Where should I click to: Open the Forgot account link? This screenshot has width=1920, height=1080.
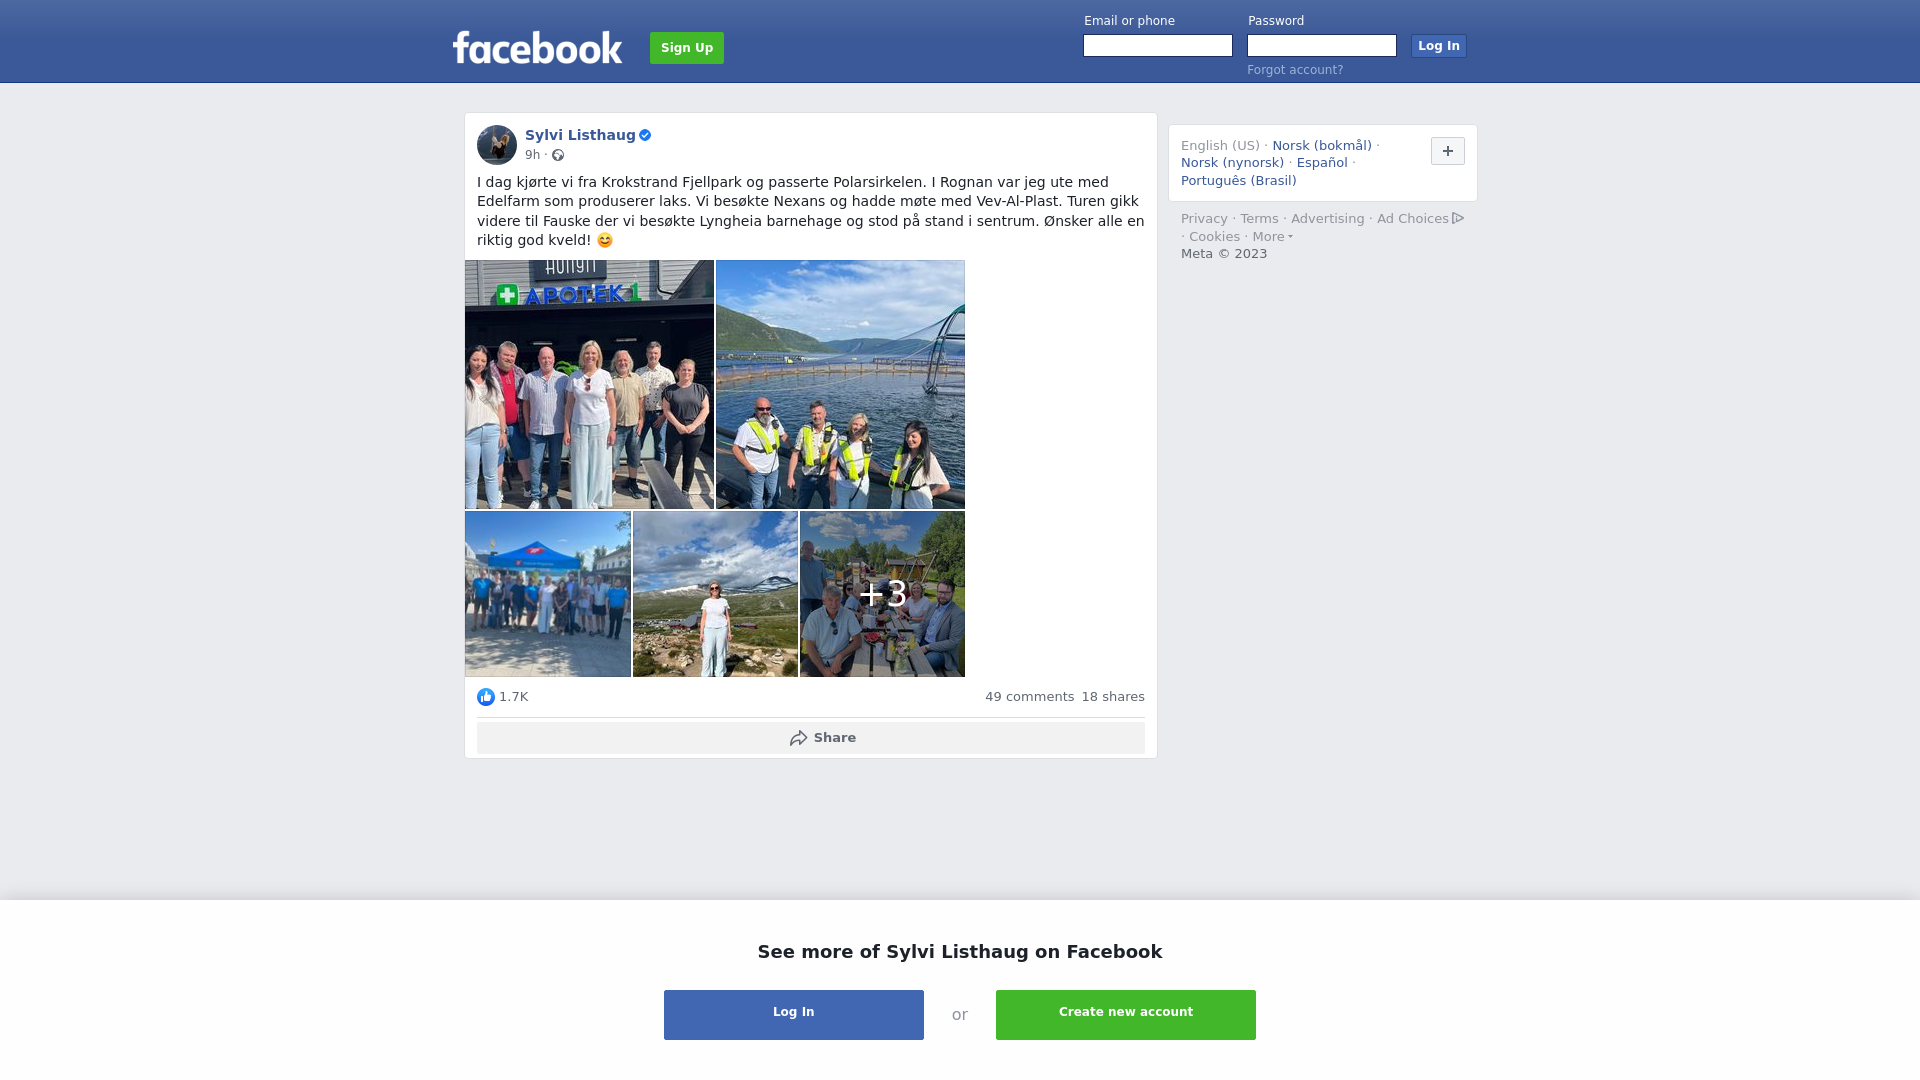(1295, 70)
